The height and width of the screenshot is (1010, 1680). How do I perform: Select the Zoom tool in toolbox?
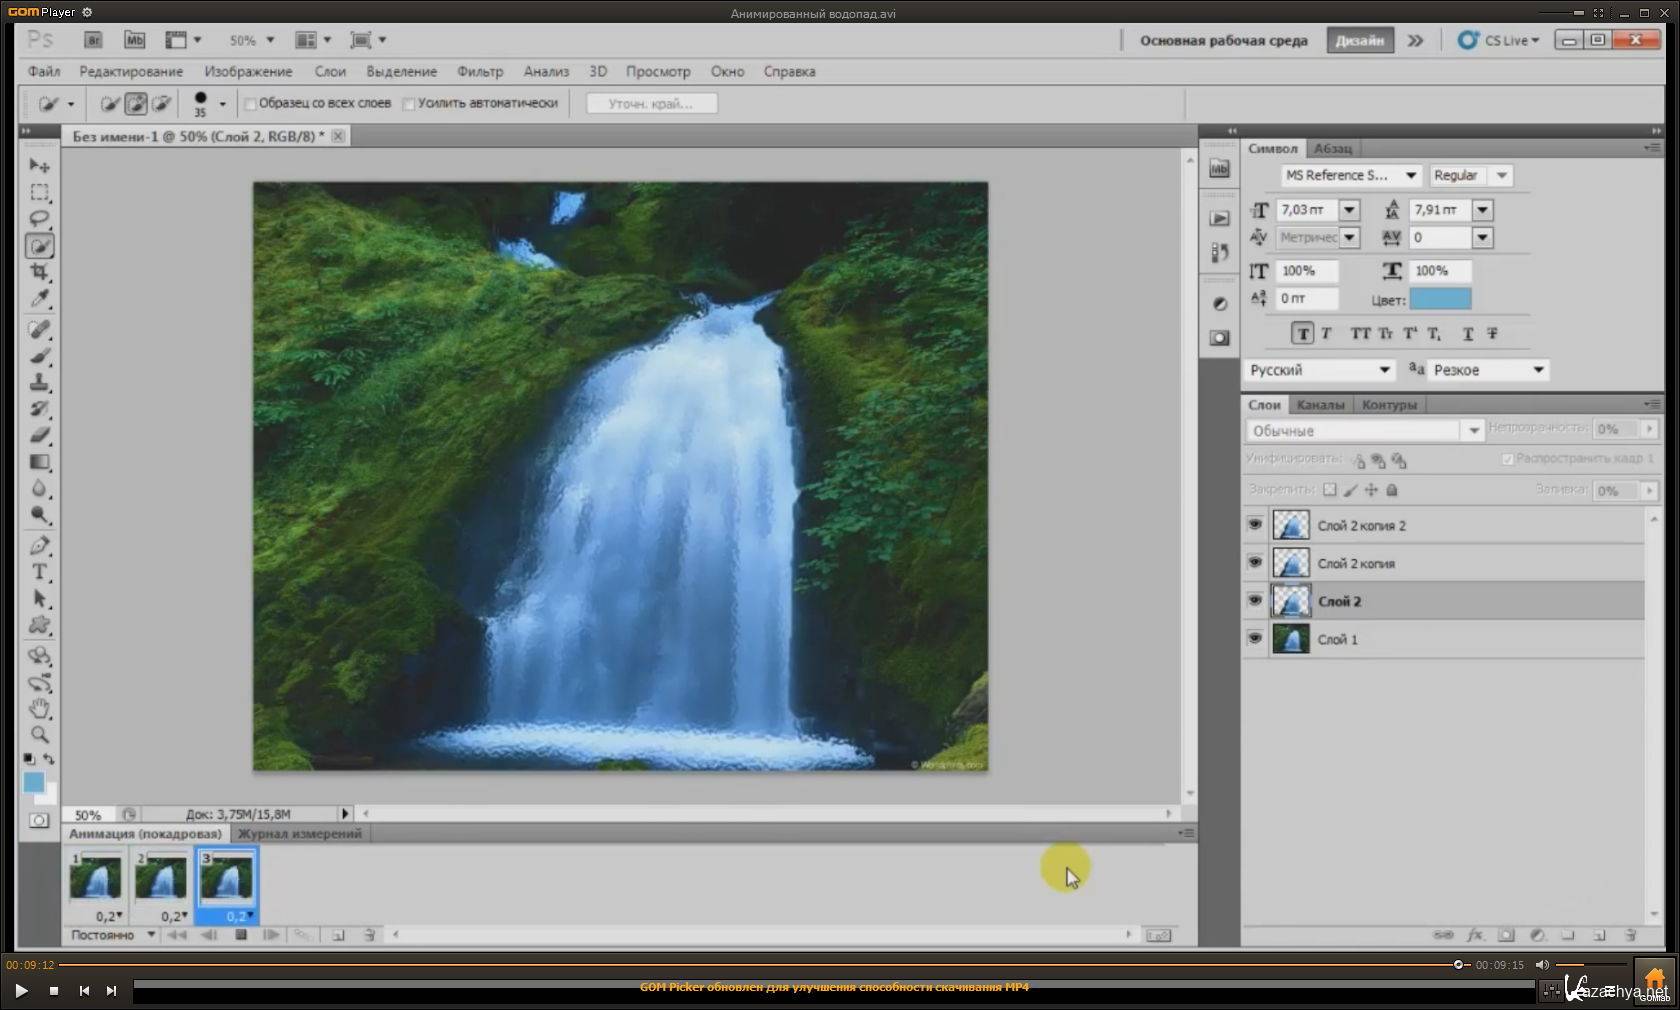click(39, 735)
